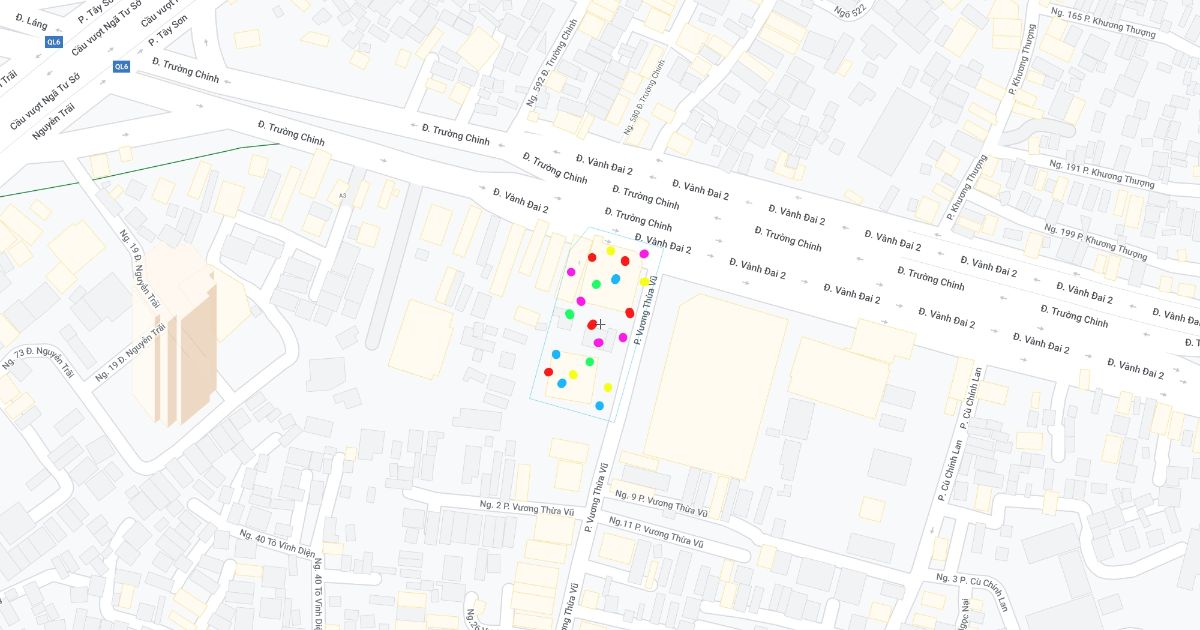The height and width of the screenshot is (630, 1200).
Task: Select the leftmost red dot in the outlined area
Action: tap(548, 372)
